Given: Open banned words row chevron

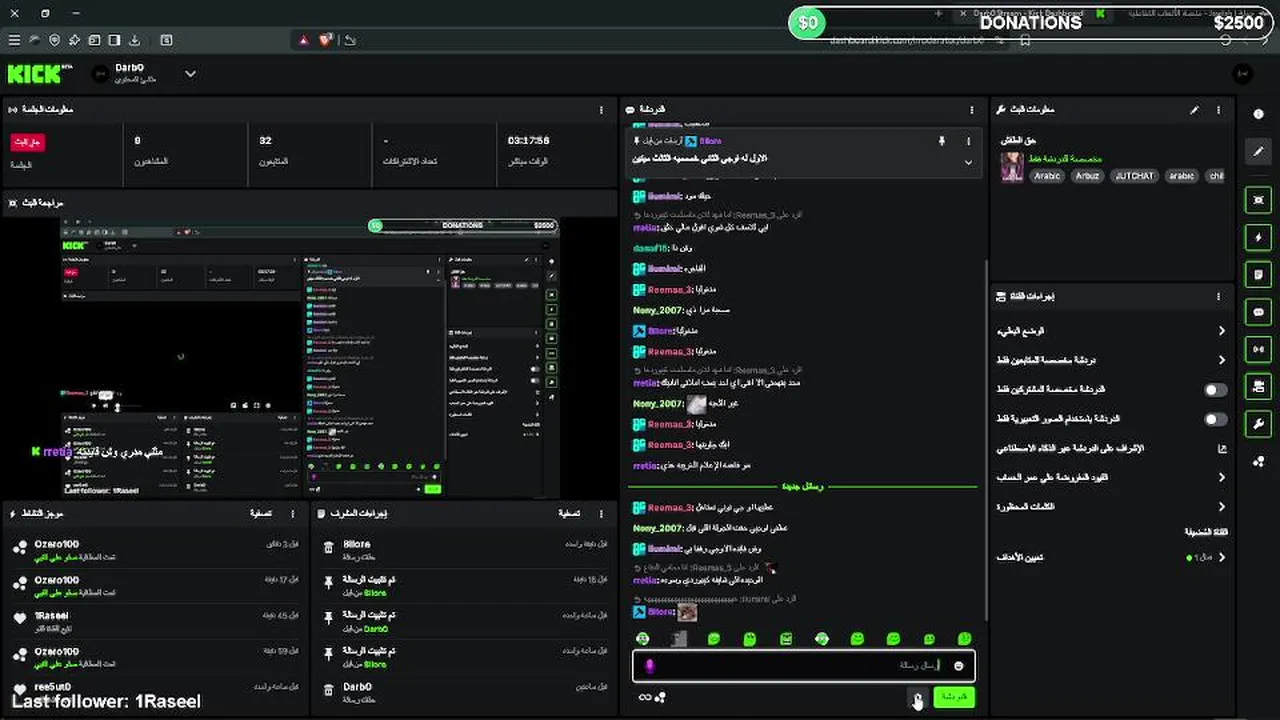Looking at the screenshot, I should [x=1221, y=507].
